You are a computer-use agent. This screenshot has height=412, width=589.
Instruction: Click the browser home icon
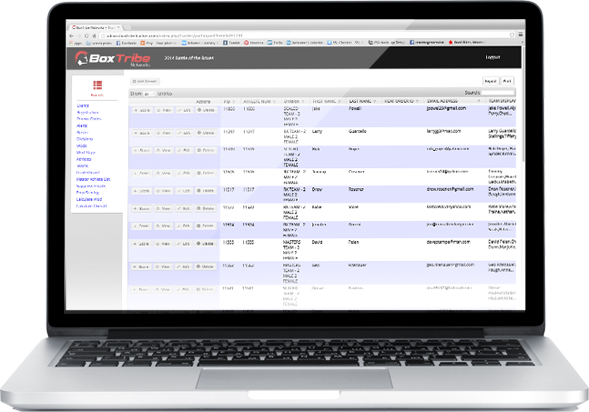[94, 36]
